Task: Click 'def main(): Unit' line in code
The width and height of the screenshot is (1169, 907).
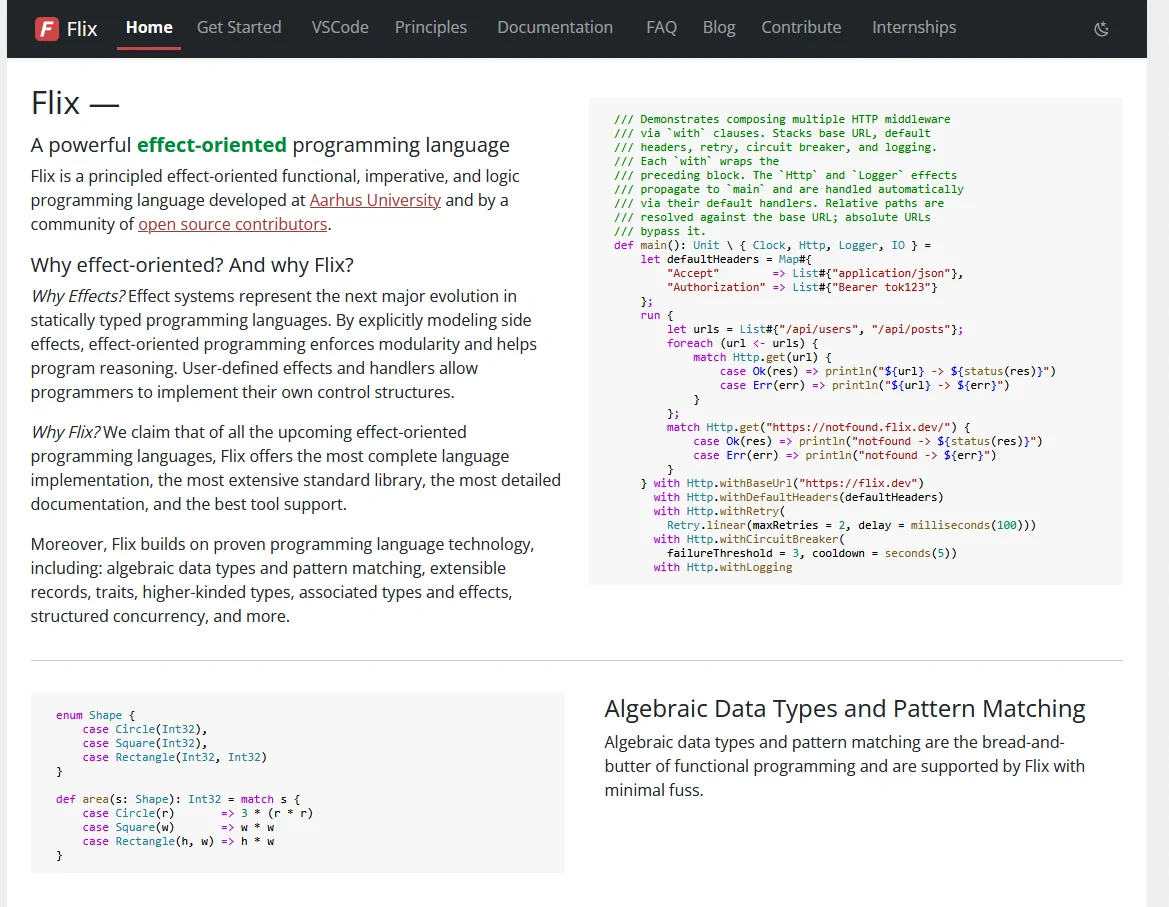Action: pyautogui.click(x=772, y=245)
